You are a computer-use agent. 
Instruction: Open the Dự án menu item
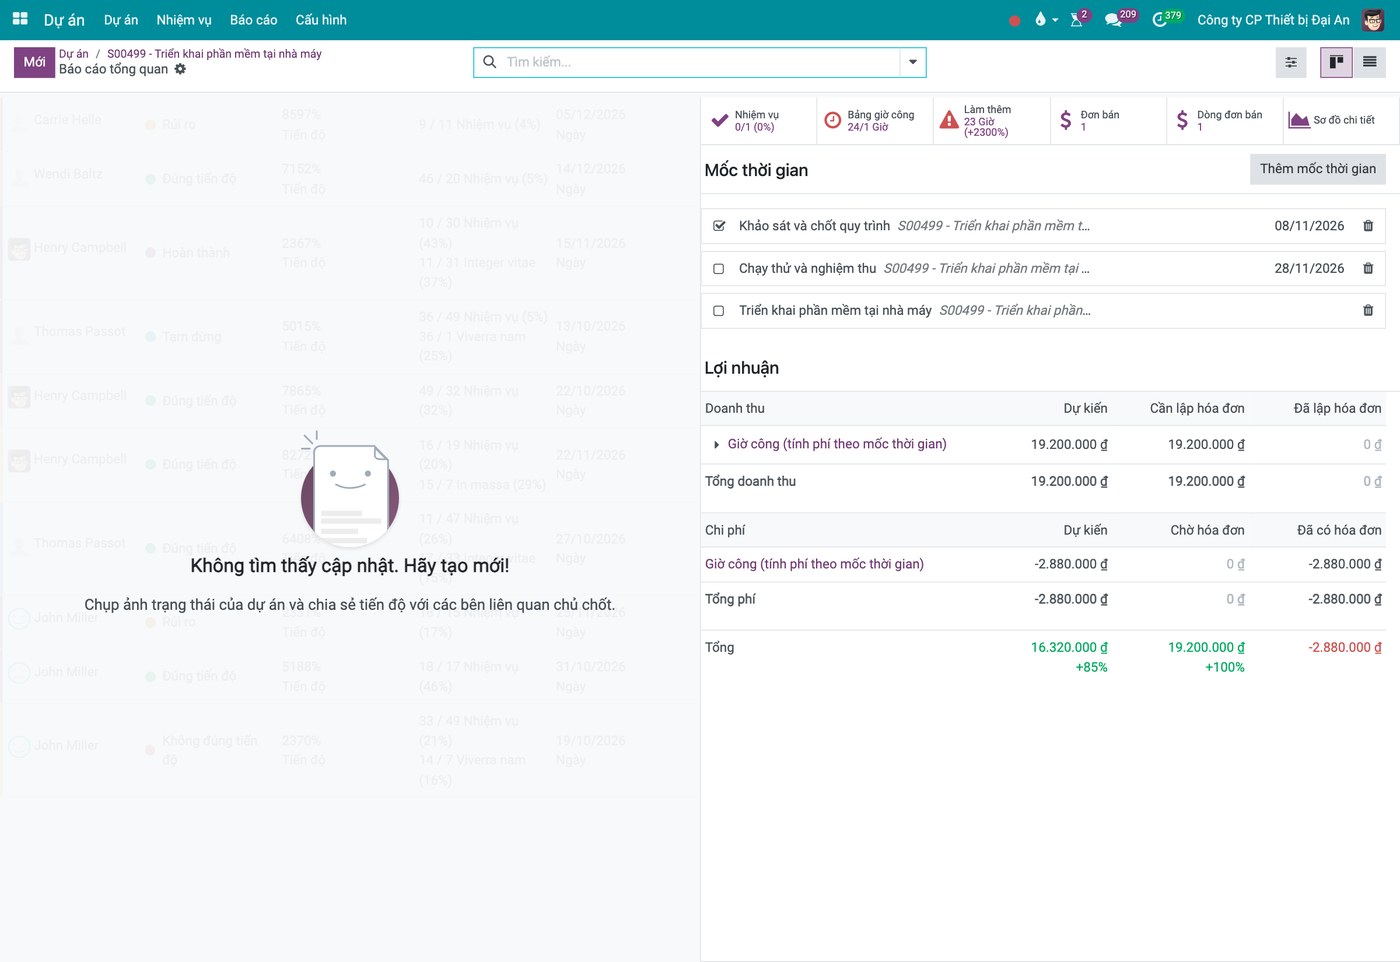121,20
